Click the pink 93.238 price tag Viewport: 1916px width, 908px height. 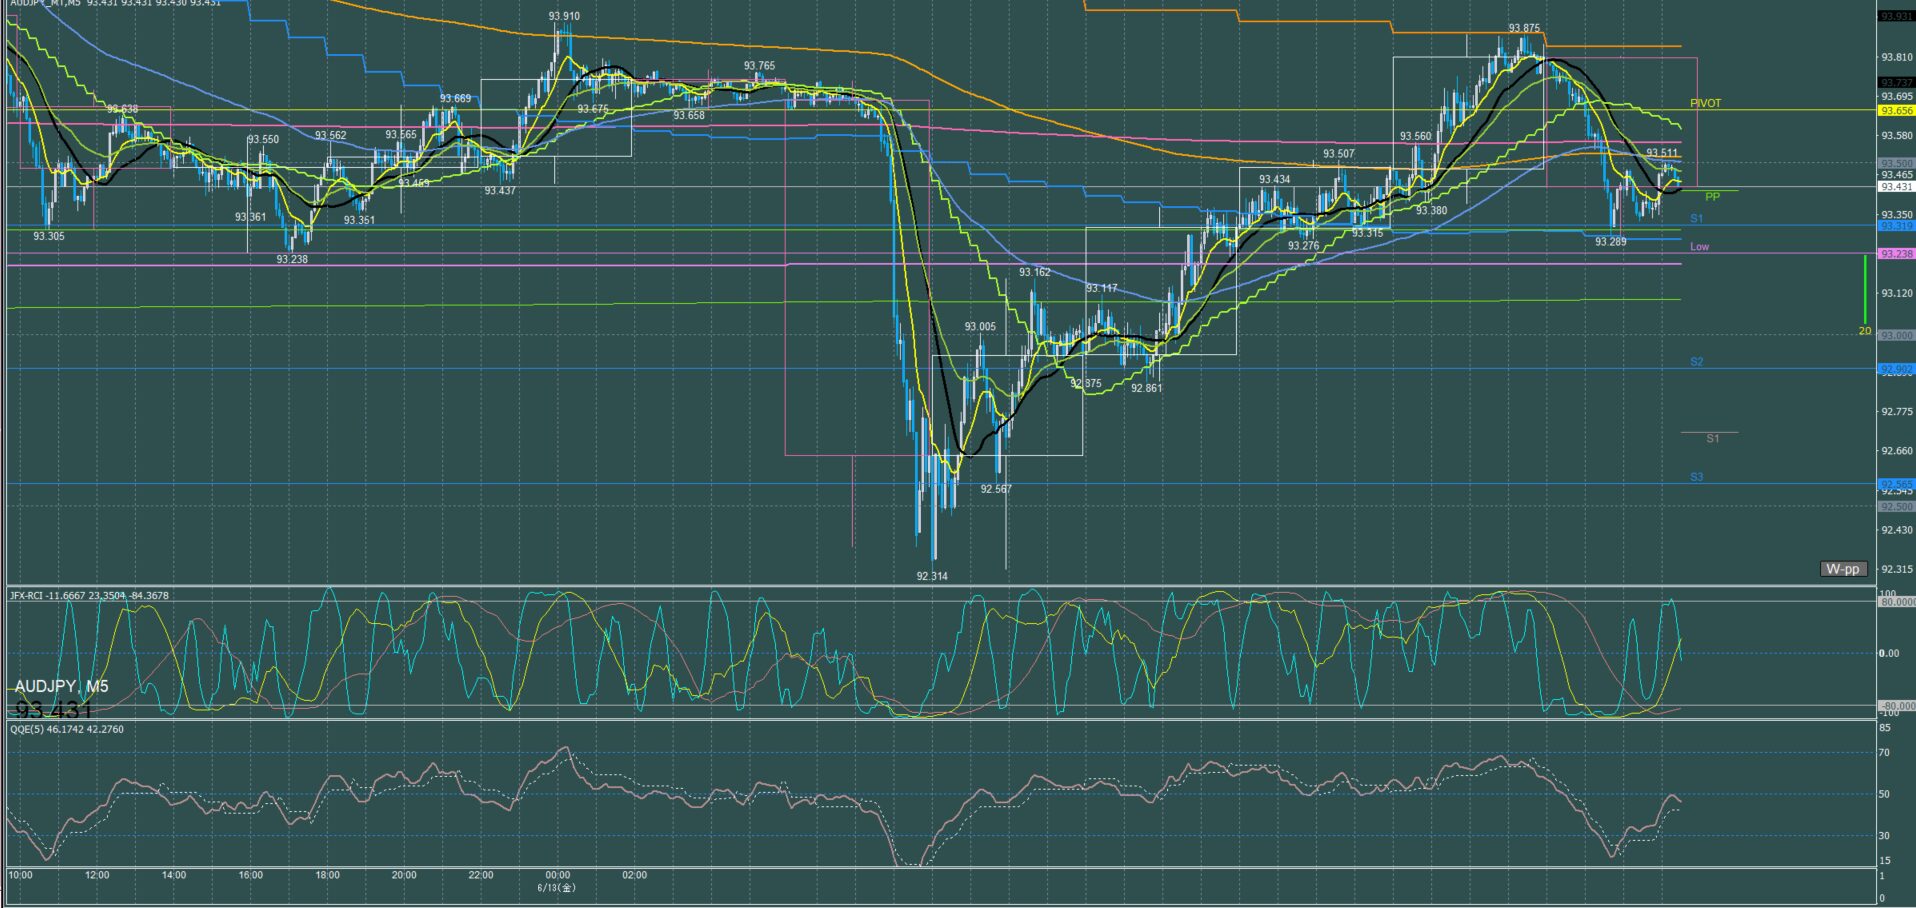1896,254
